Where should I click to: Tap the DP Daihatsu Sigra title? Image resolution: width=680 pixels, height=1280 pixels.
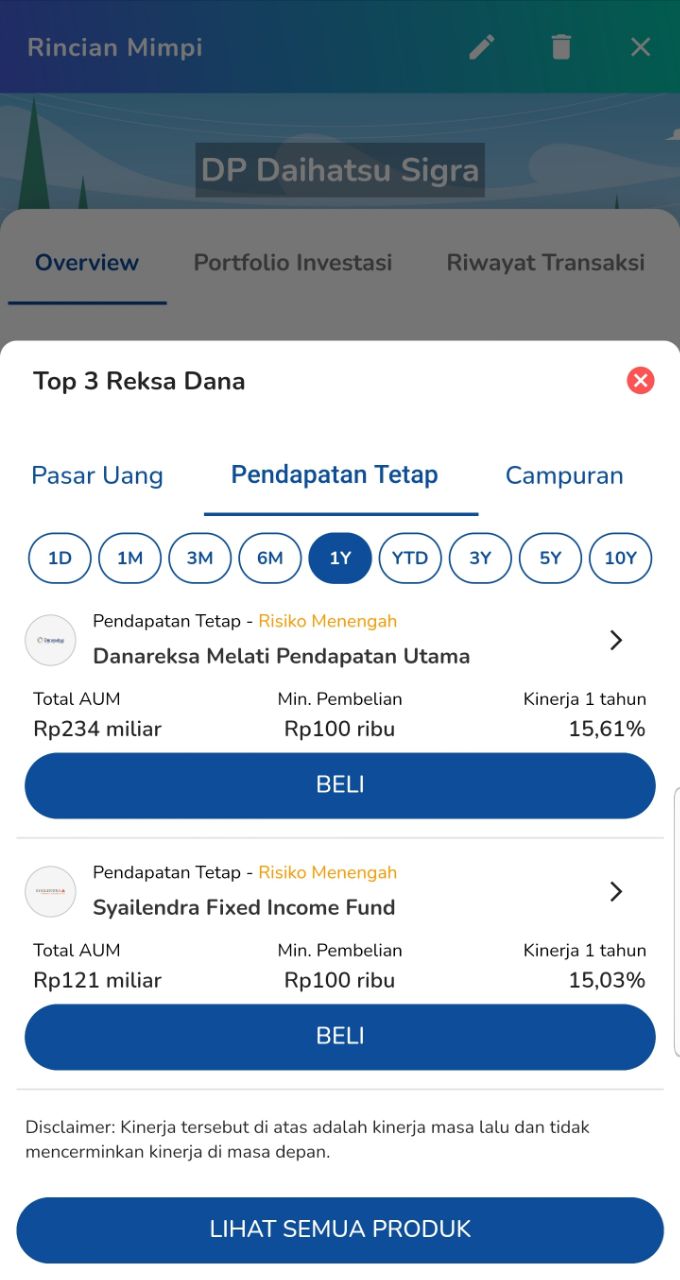click(340, 170)
